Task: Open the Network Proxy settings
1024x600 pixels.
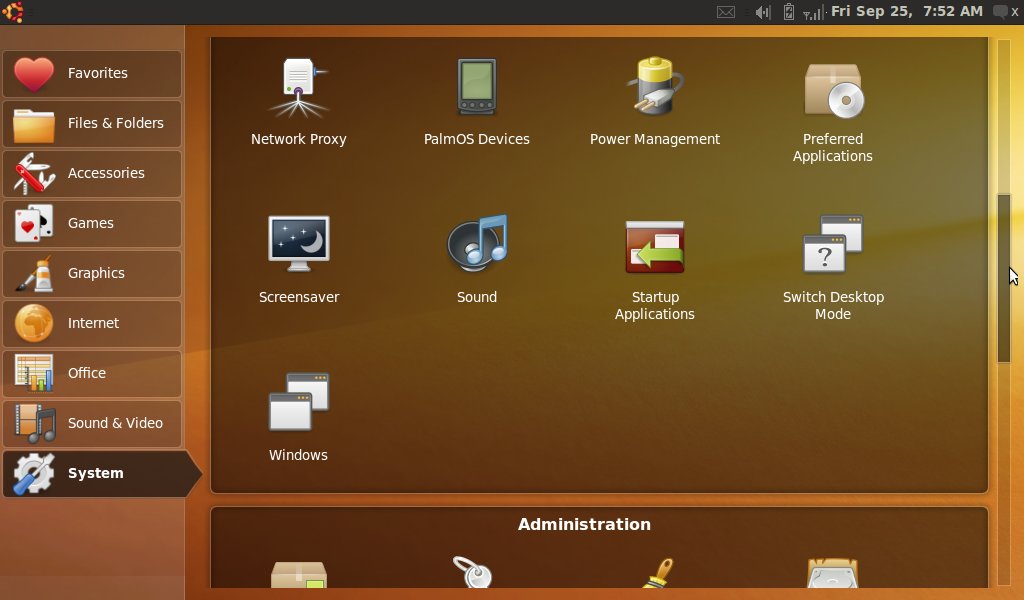Action: pyautogui.click(x=298, y=102)
